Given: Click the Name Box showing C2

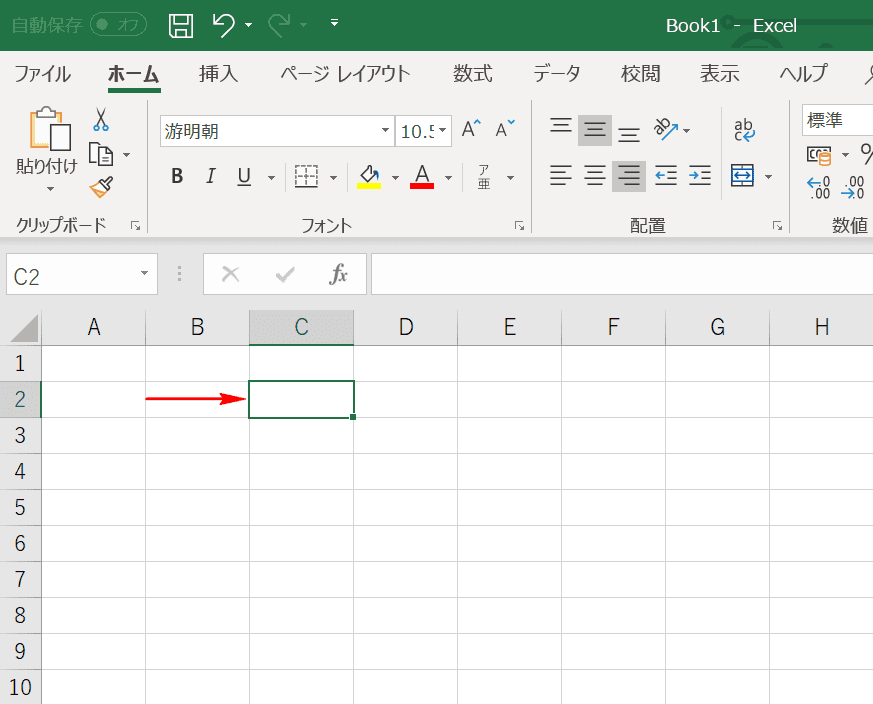Looking at the screenshot, I should [x=82, y=275].
